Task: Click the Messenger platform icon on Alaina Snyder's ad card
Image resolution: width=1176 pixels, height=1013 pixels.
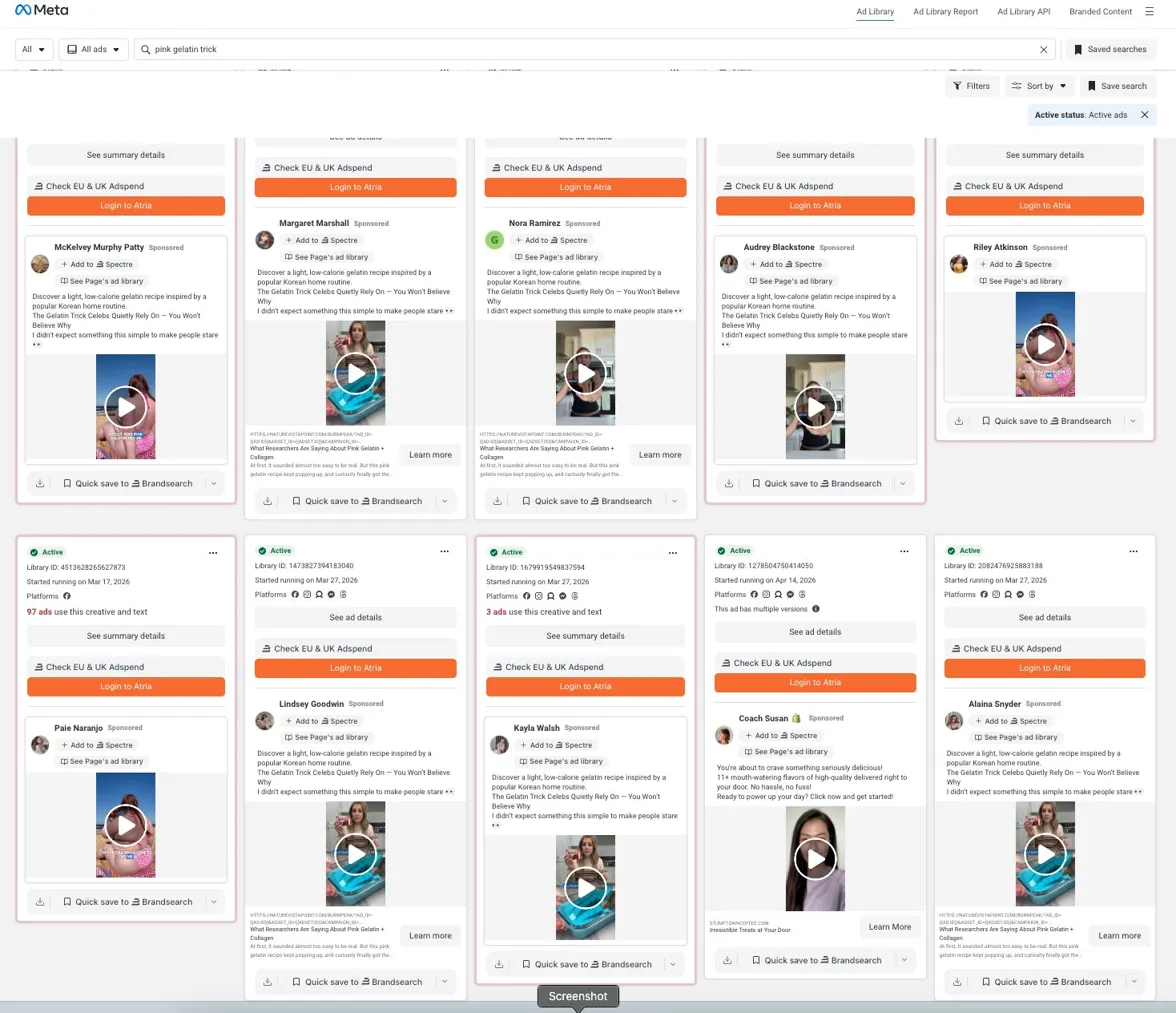Action: pyautogui.click(x=1020, y=595)
